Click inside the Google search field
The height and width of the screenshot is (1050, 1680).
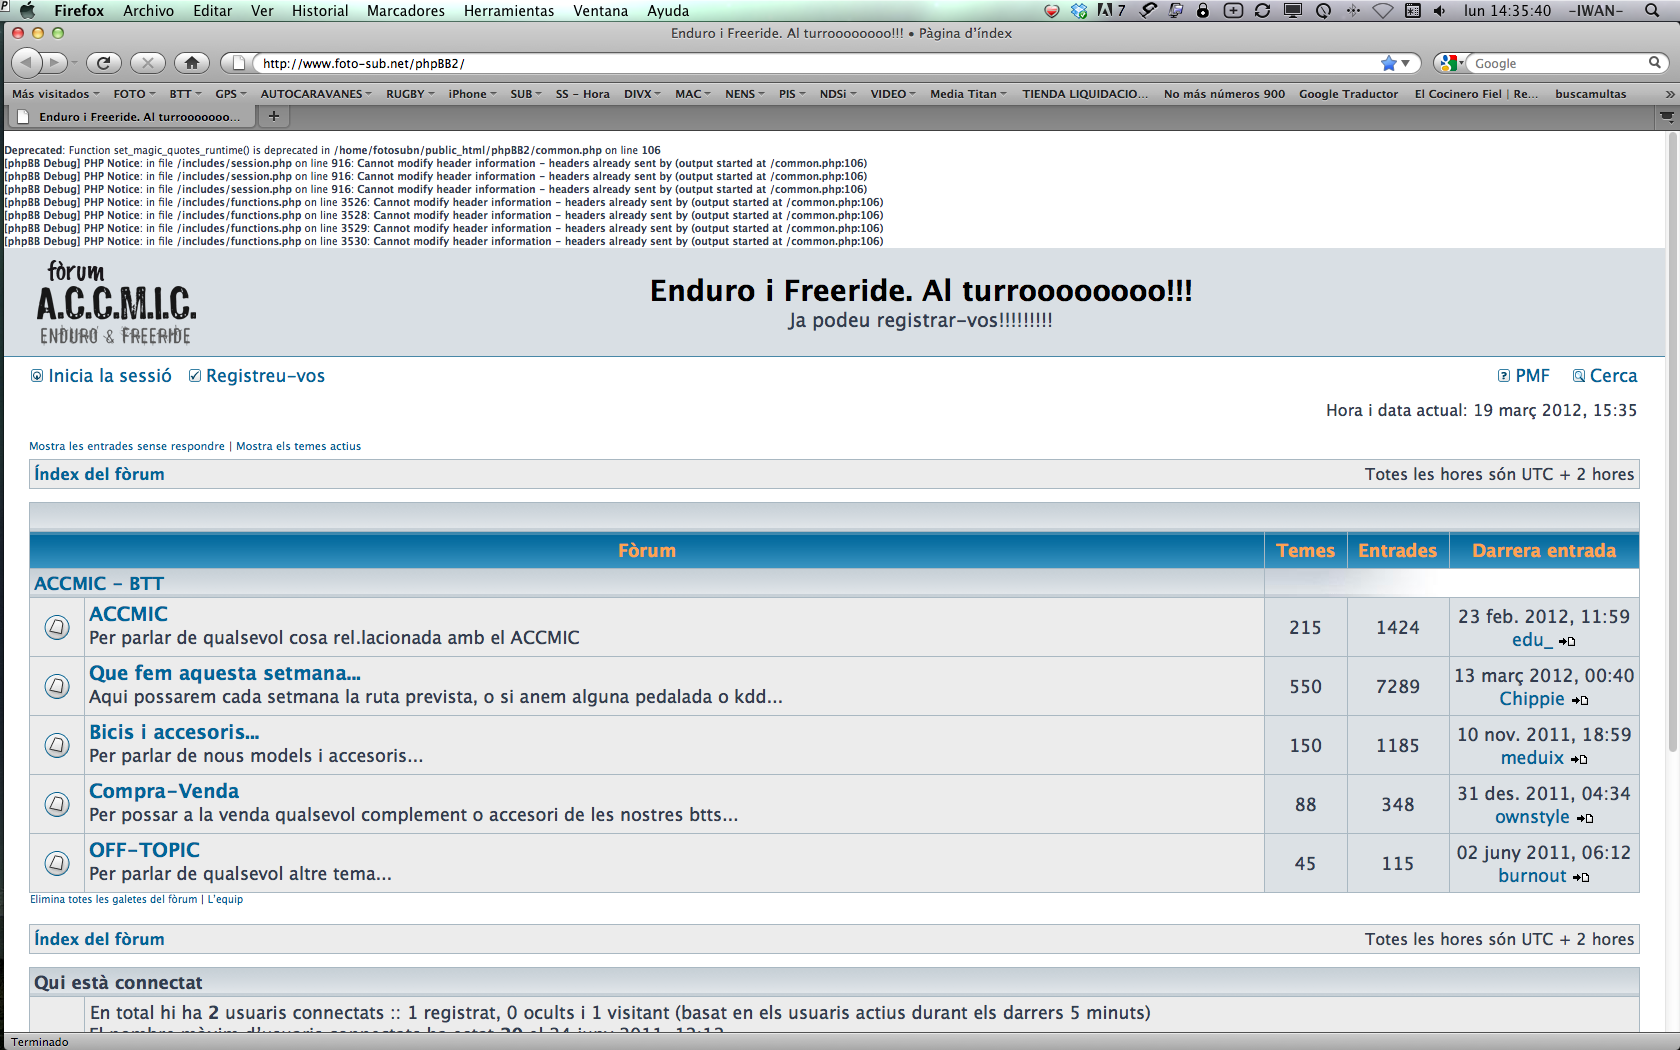(1550, 62)
